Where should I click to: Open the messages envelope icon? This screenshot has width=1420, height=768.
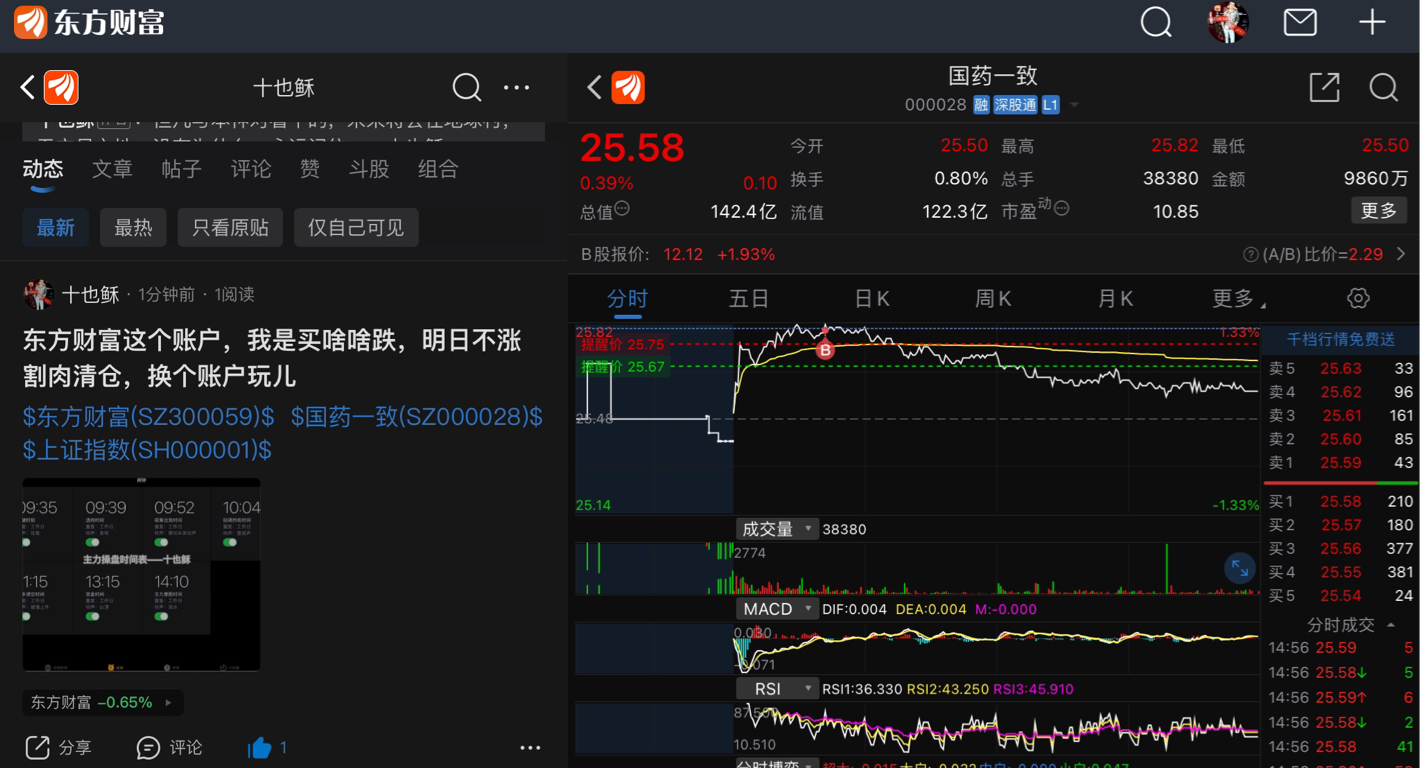click(1300, 22)
